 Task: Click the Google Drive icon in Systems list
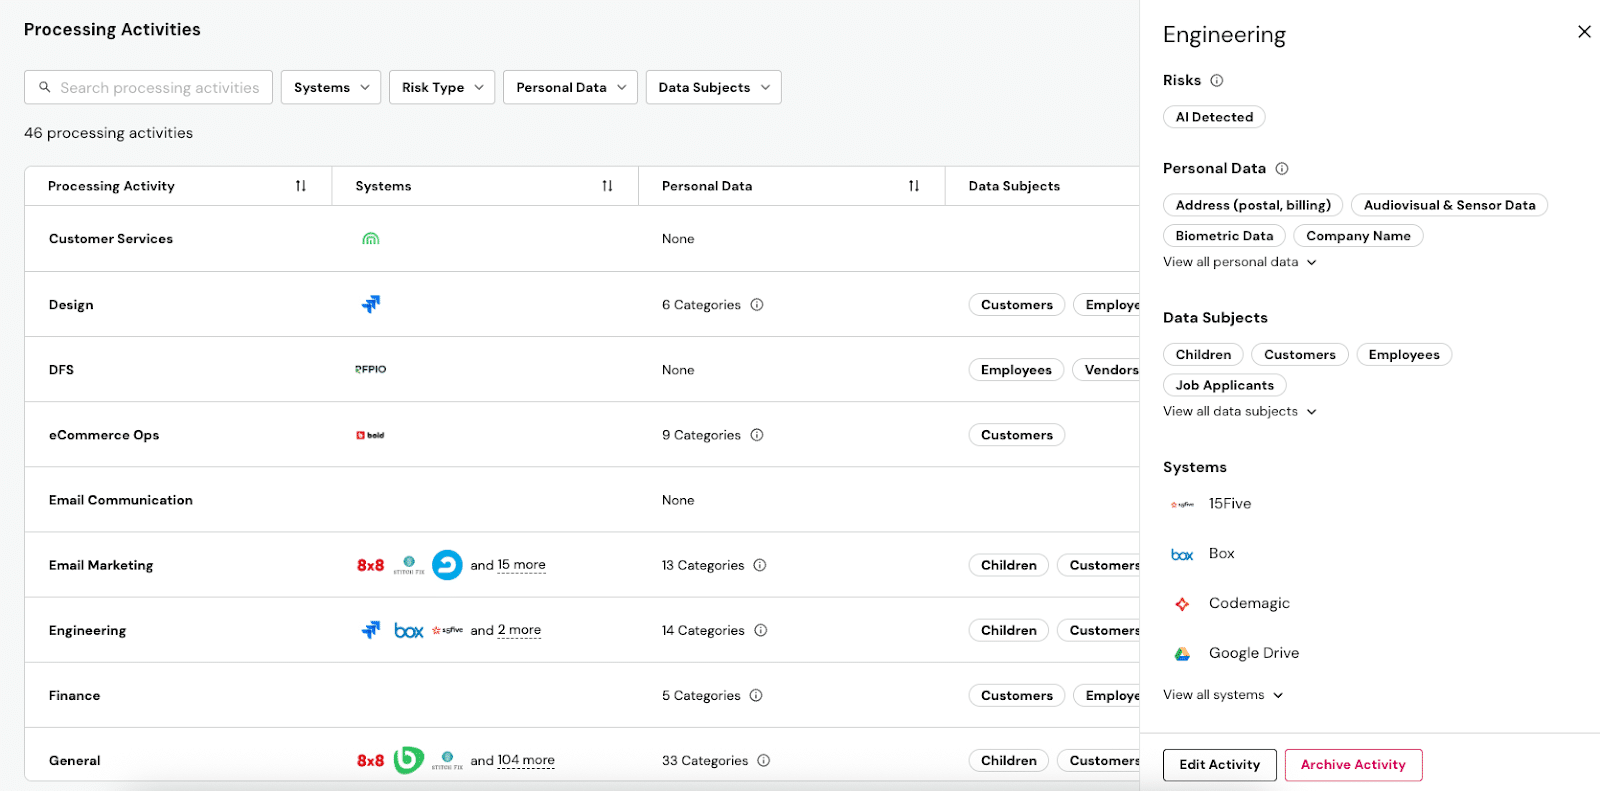point(1182,654)
